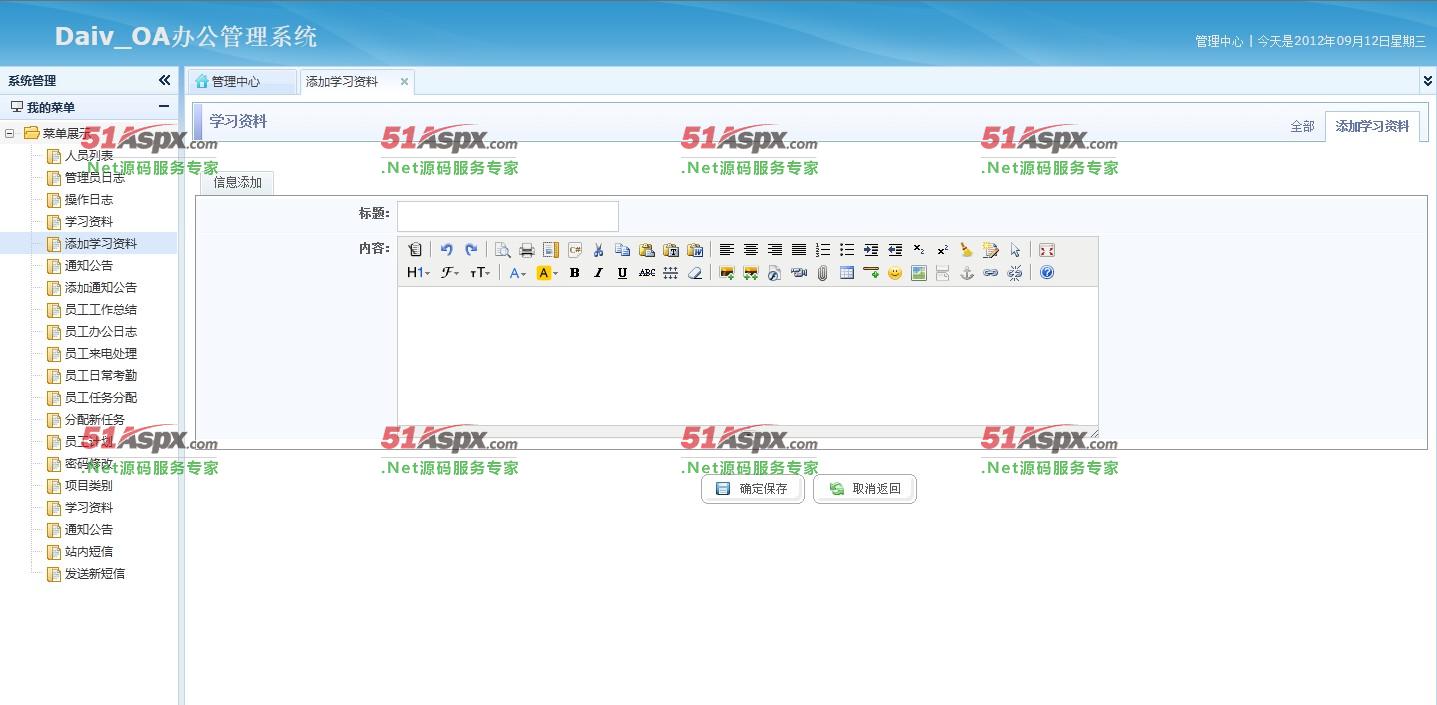Remove formatting with the eraser icon
The width and height of the screenshot is (1437, 705).
(x=695, y=273)
